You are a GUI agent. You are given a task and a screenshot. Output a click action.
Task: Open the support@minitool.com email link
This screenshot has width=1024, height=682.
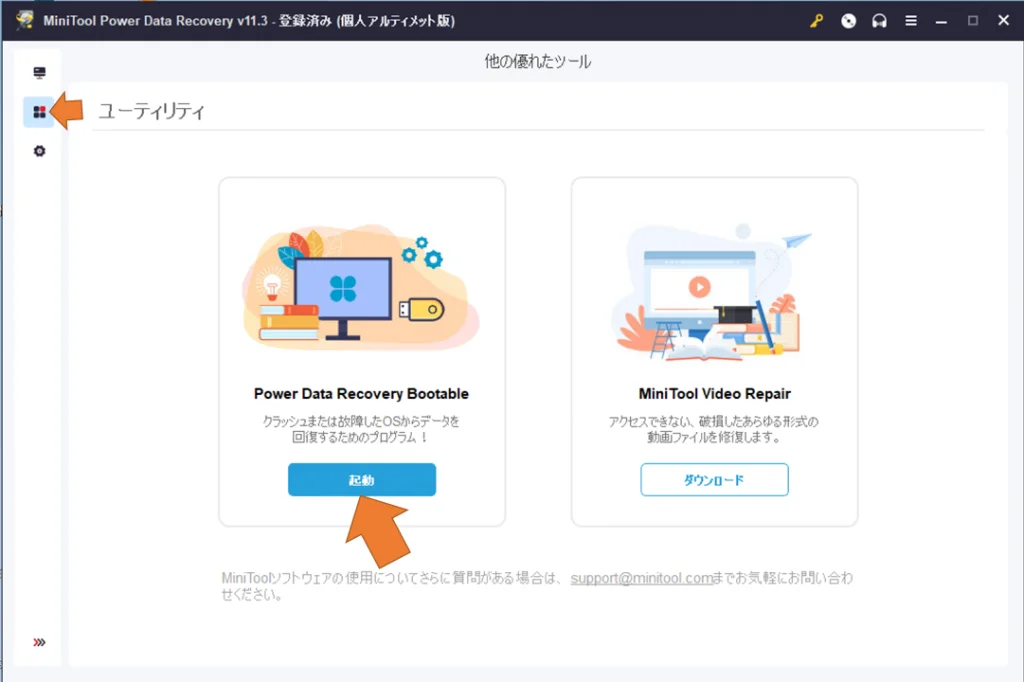[x=641, y=578]
